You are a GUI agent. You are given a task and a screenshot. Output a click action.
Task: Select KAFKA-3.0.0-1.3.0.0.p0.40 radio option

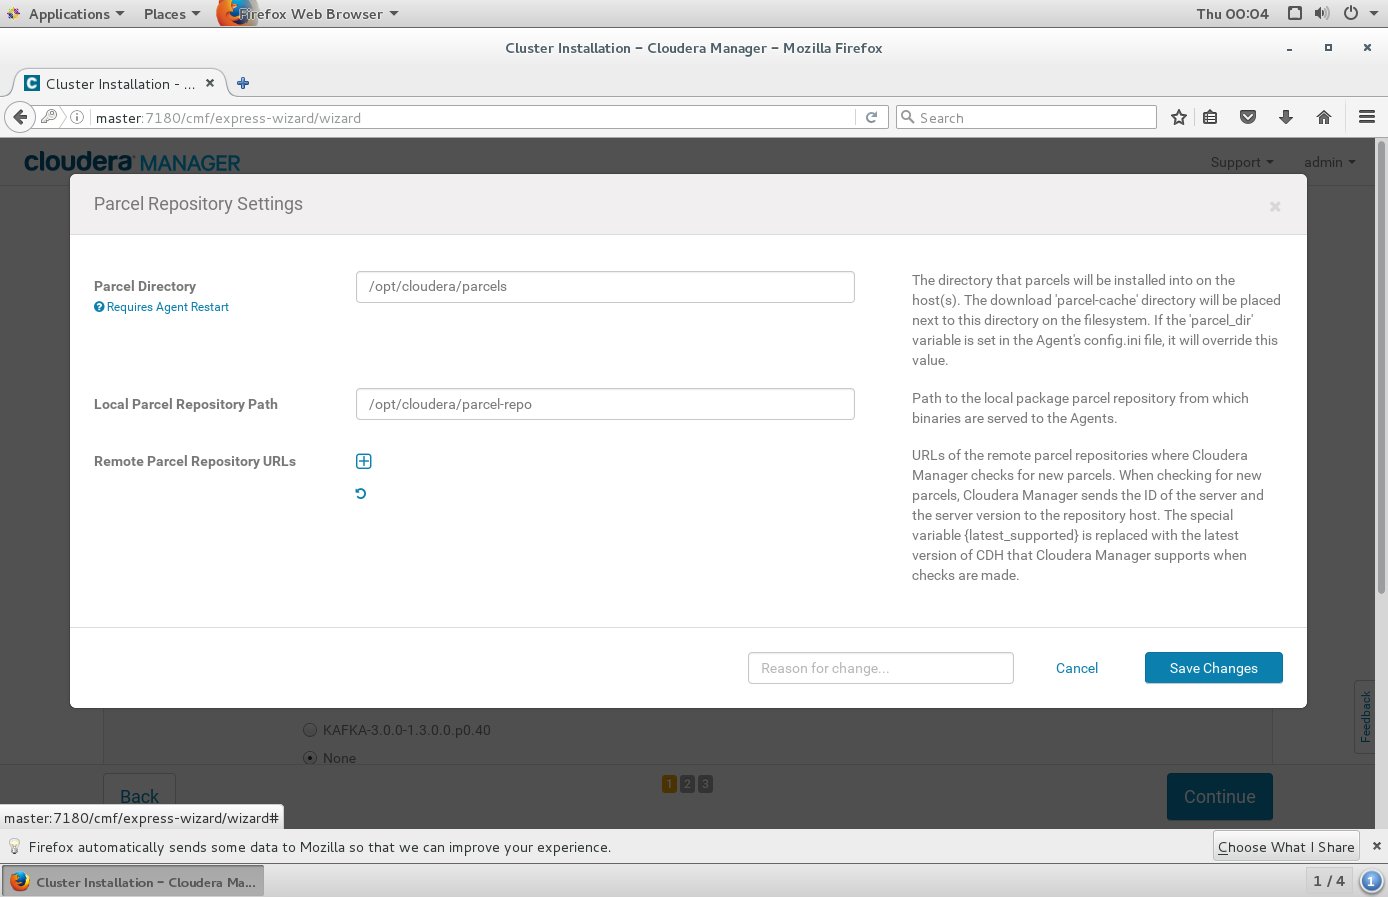pos(310,730)
